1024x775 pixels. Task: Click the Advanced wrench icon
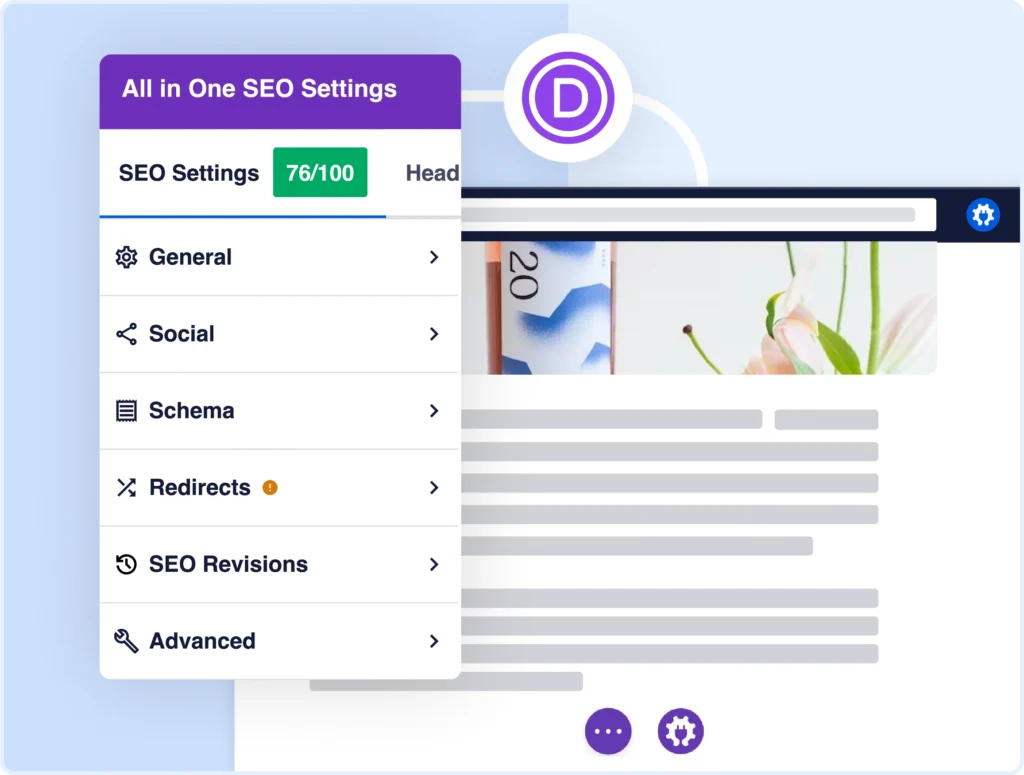pyautogui.click(x=126, y=641)
